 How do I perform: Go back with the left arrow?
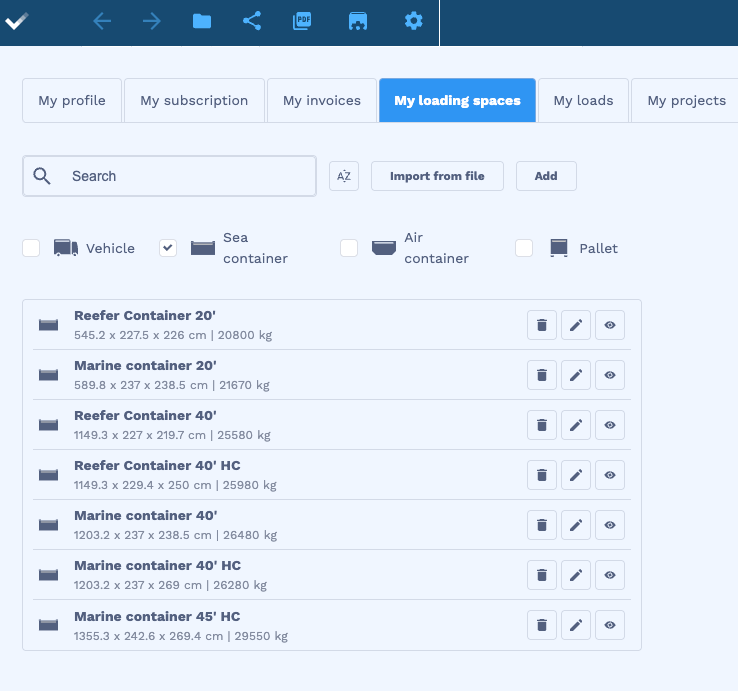tap(102, 21)
